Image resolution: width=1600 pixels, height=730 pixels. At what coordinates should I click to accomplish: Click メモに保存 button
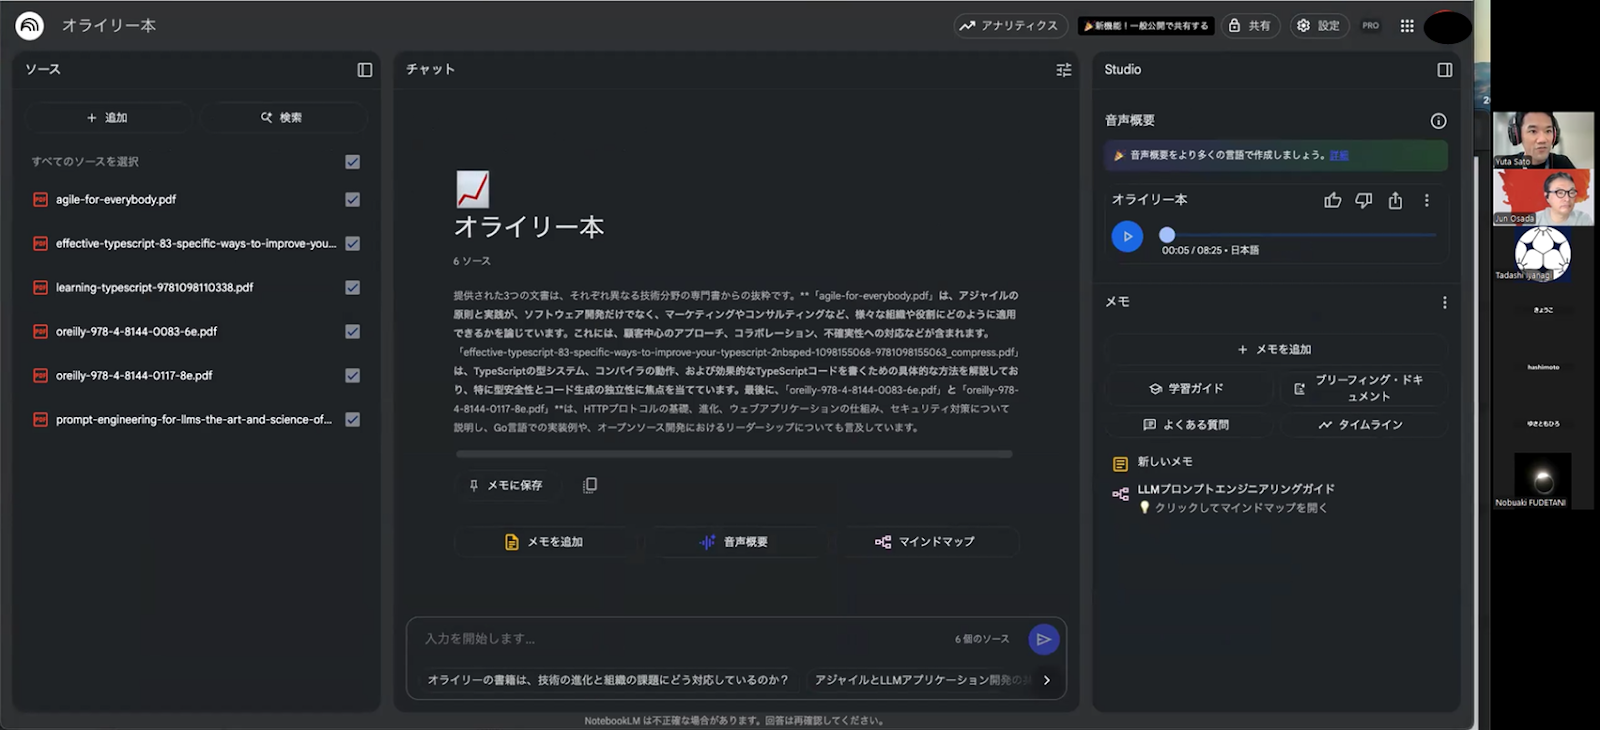(506, 486)
